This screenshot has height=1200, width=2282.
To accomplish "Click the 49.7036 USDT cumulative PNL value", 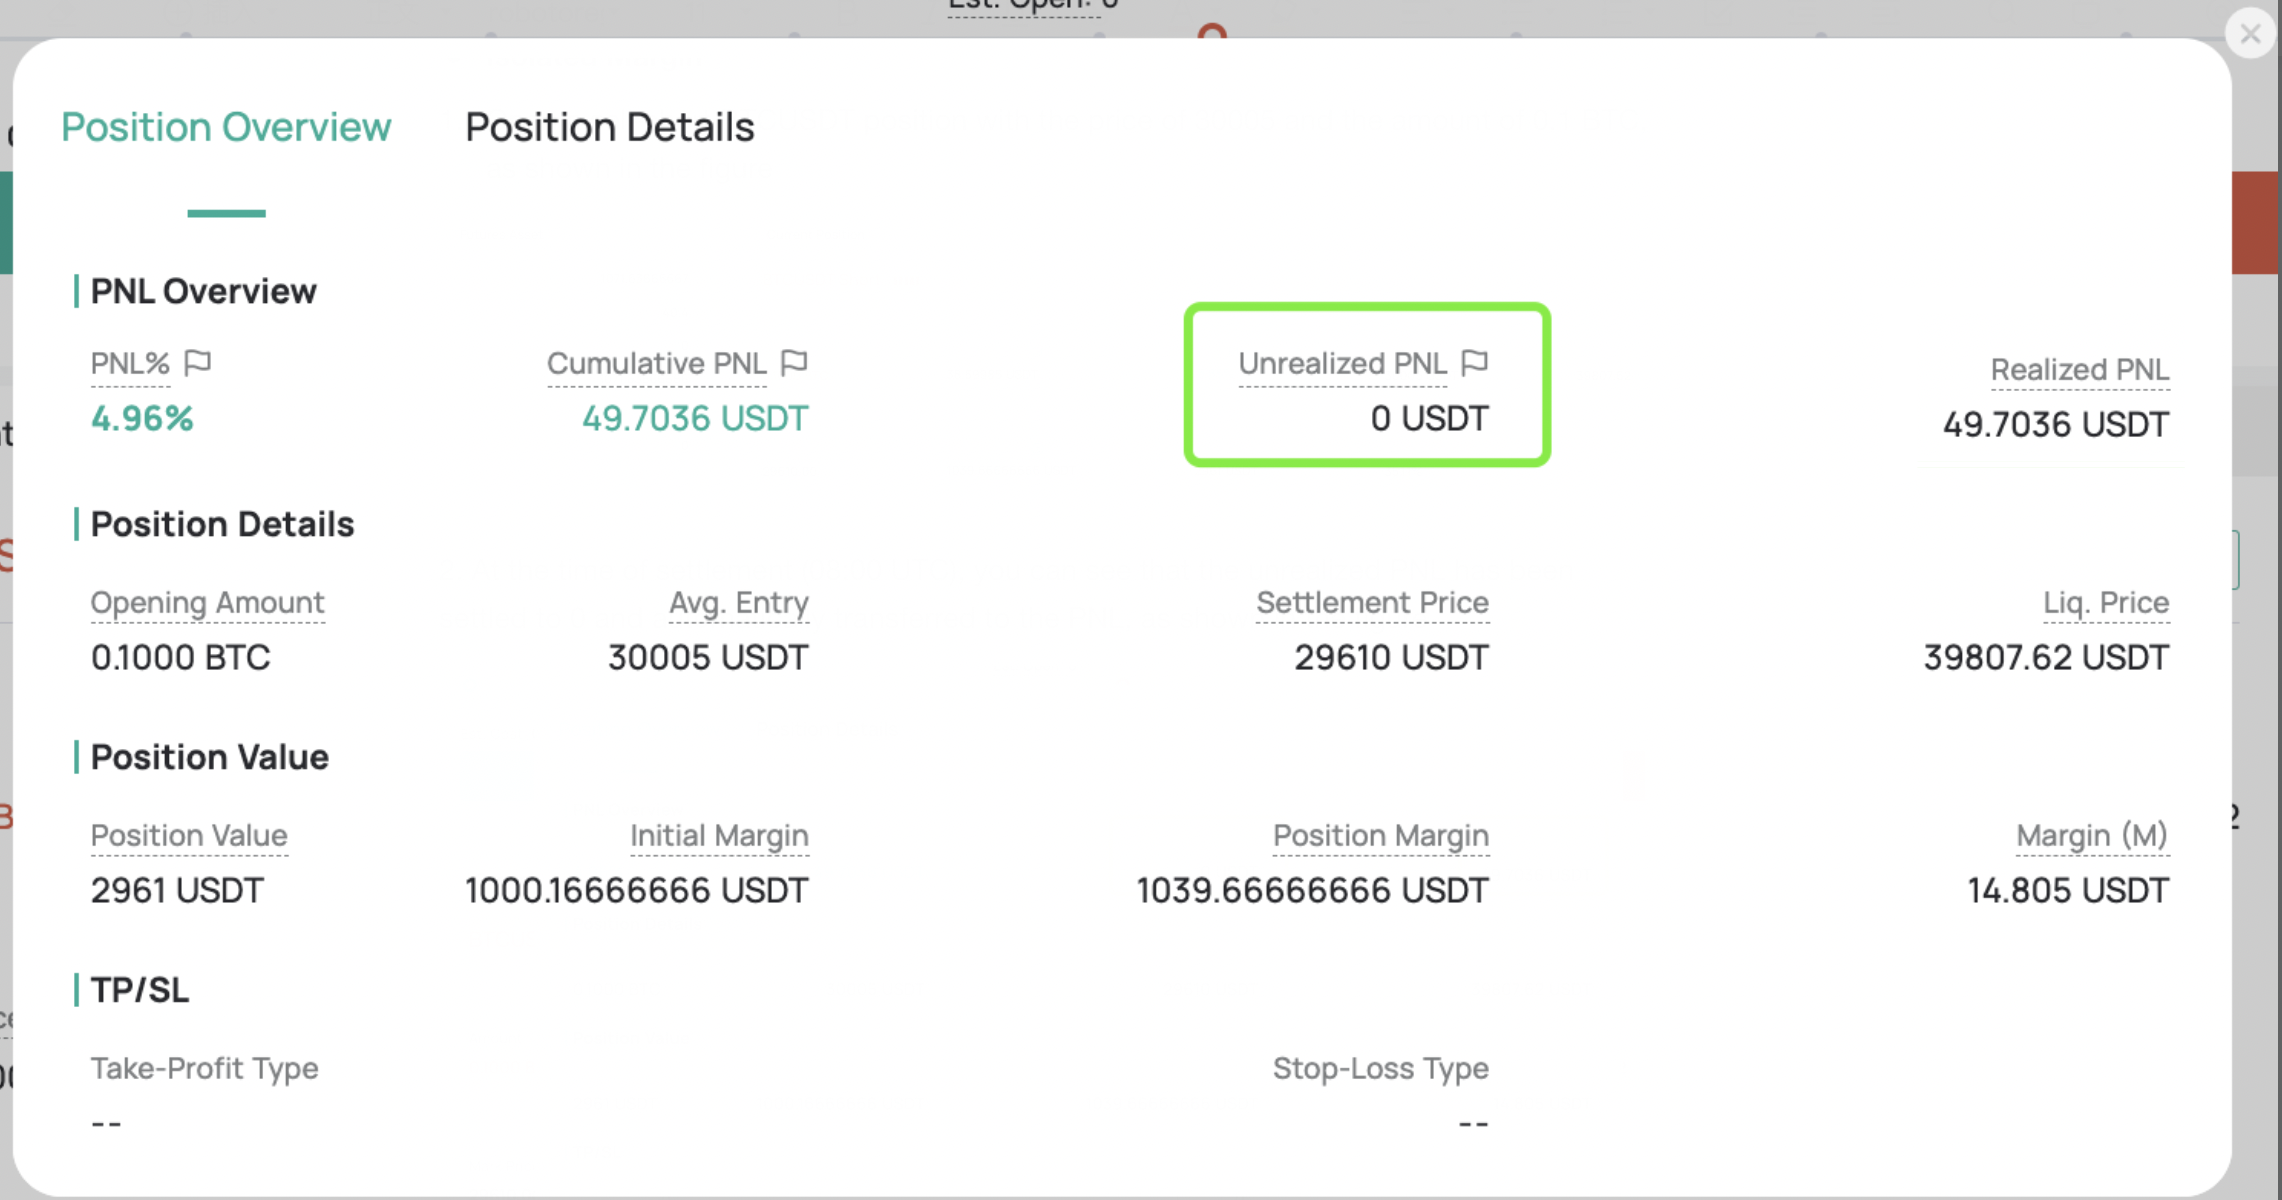I will [694, 418].
